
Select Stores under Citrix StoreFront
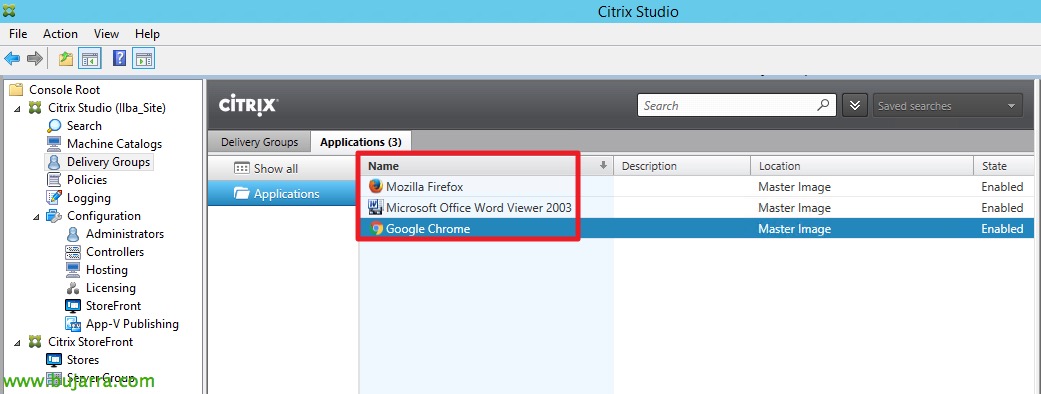(83, 359)
